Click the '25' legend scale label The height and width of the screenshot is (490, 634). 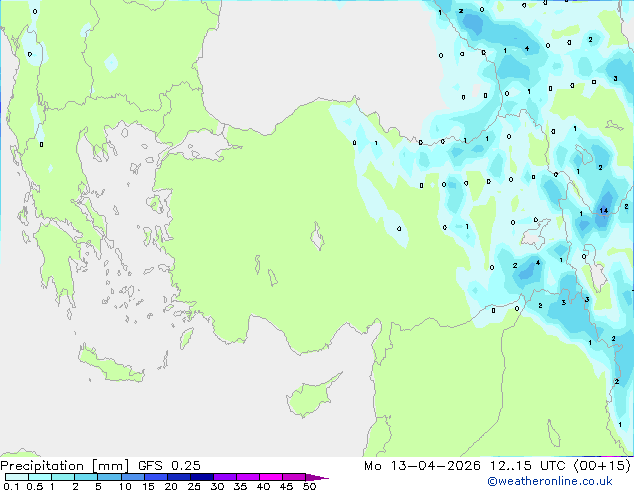click(x=194, y=486)
